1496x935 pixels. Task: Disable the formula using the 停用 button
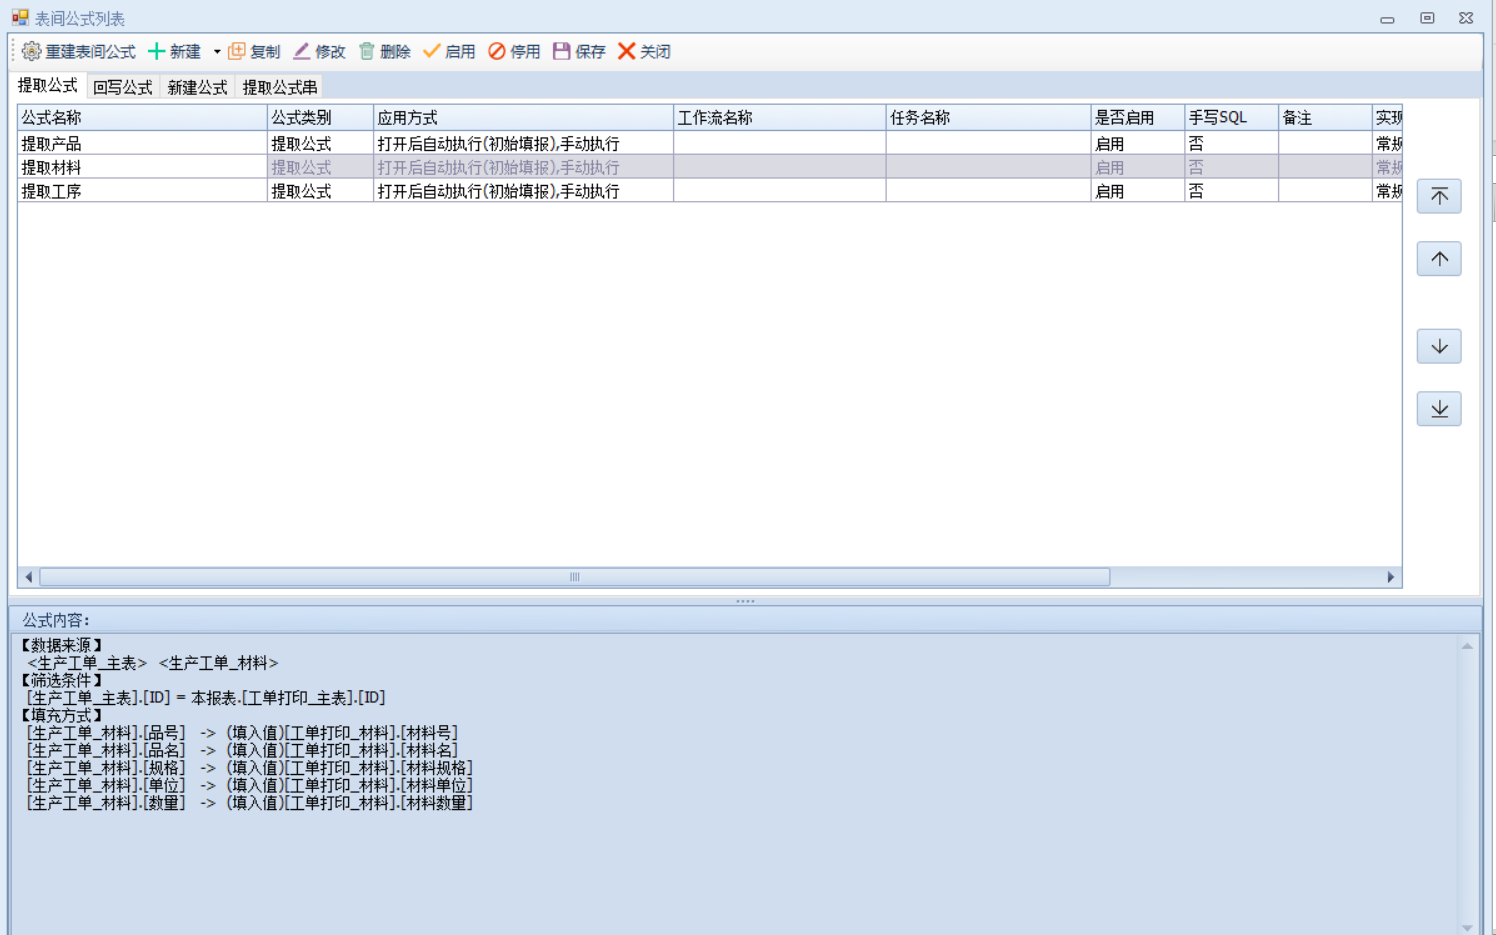pyautogui.click(x=497, y=51)
